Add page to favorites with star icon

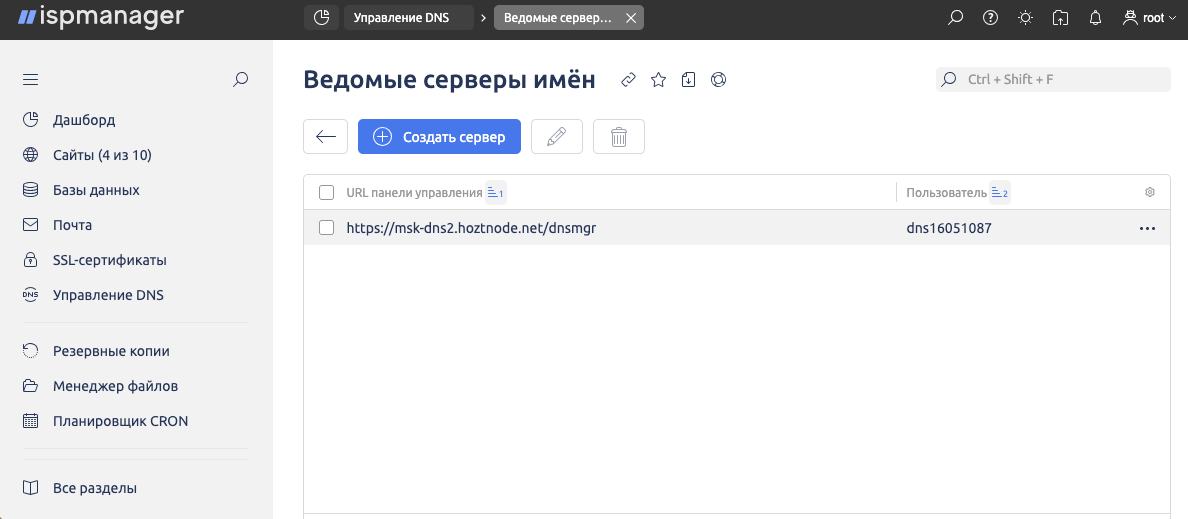point(658,80)
